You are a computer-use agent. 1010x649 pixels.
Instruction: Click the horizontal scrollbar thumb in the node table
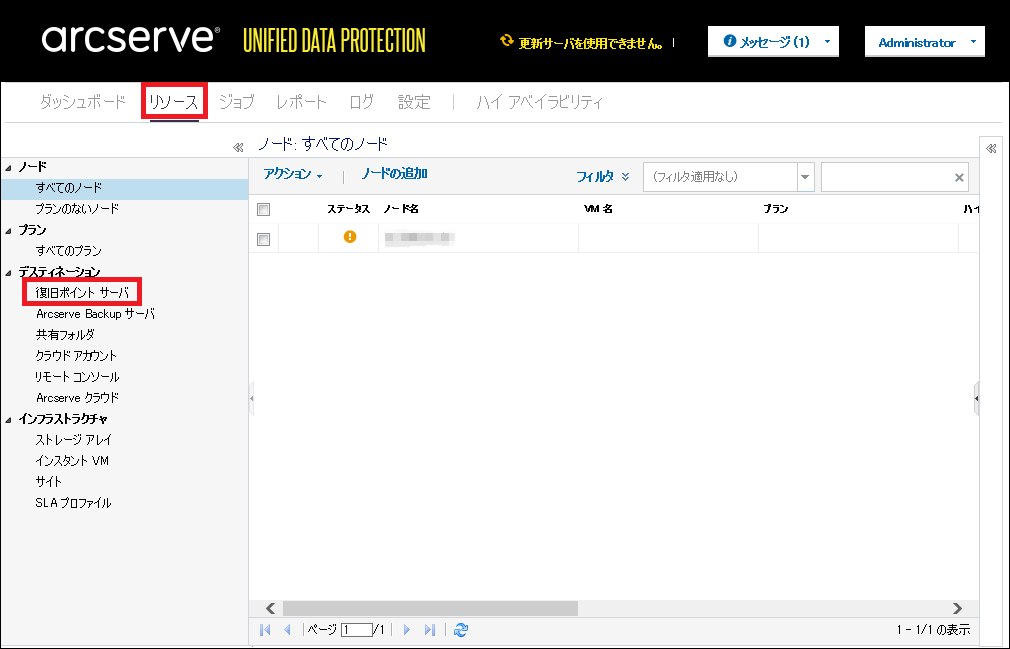(430, 608)
